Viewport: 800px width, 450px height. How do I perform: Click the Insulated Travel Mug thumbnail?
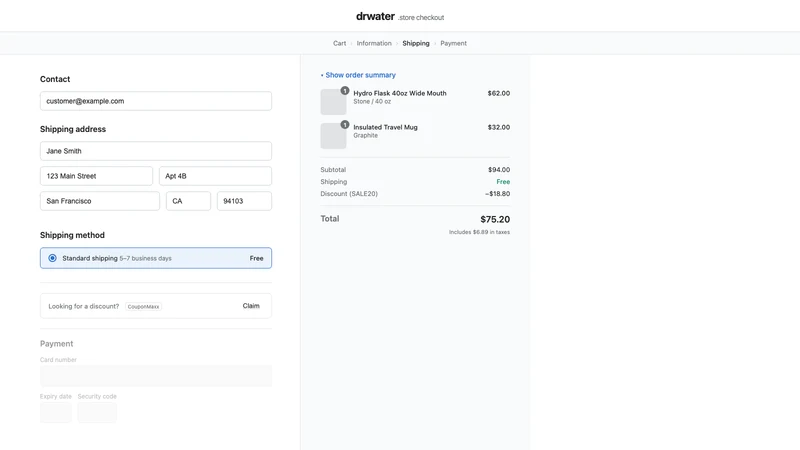[x=333, y=136]
